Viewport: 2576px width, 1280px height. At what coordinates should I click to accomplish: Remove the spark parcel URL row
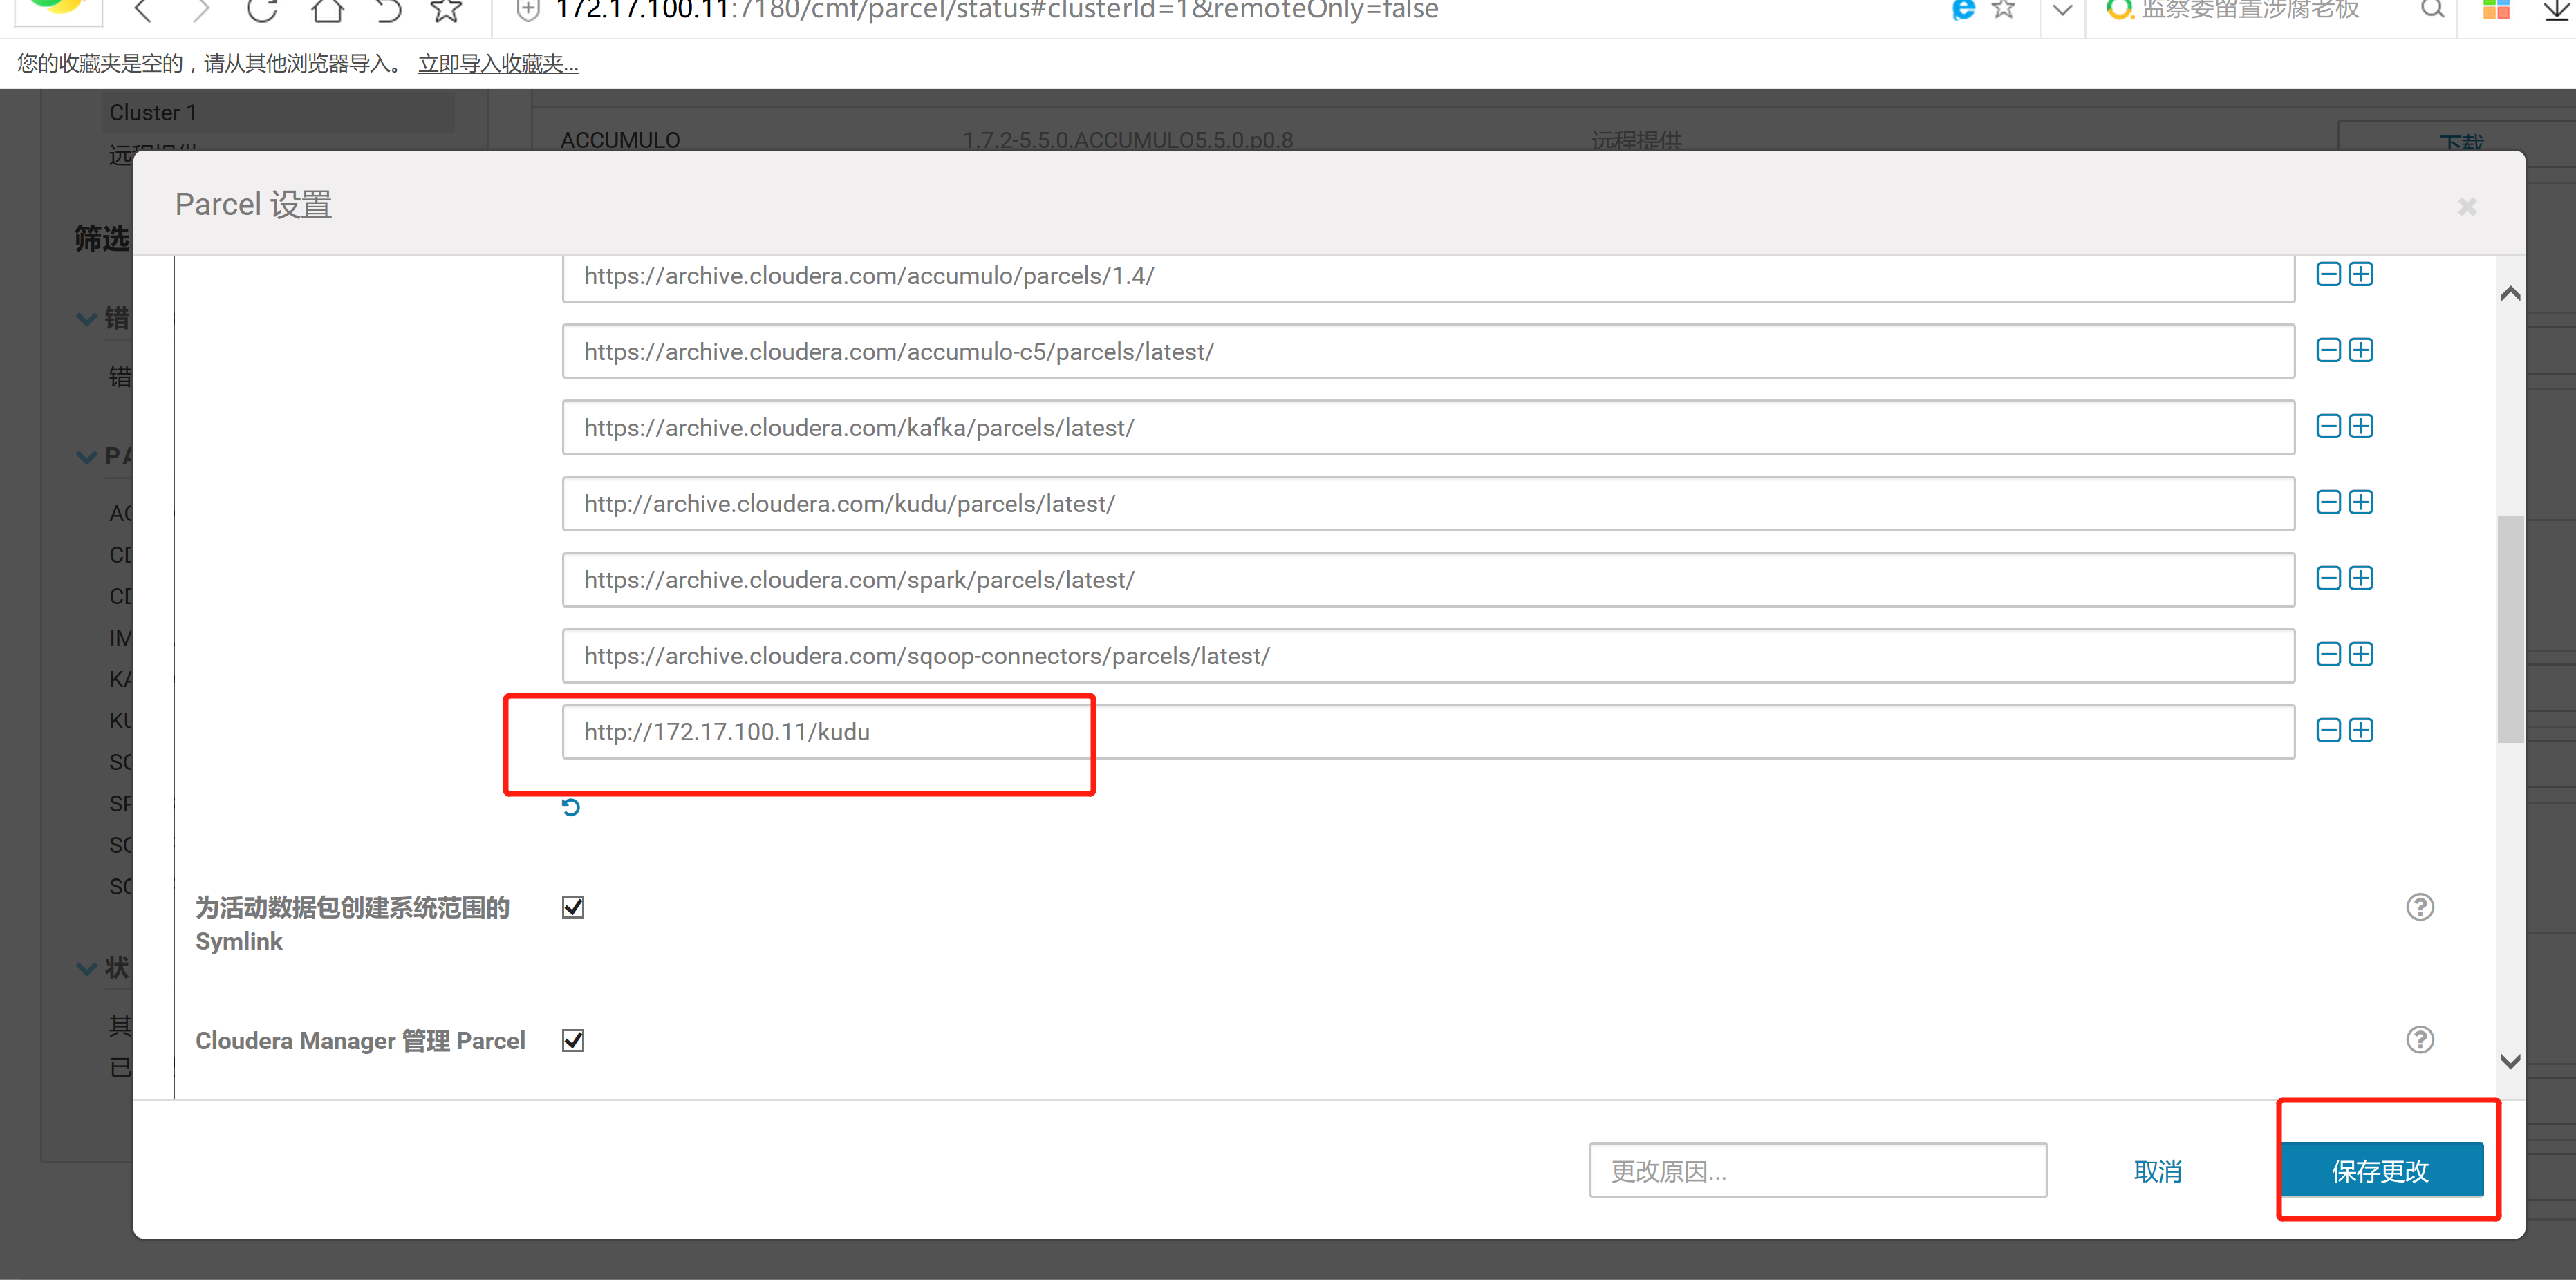pos(2328,578)
